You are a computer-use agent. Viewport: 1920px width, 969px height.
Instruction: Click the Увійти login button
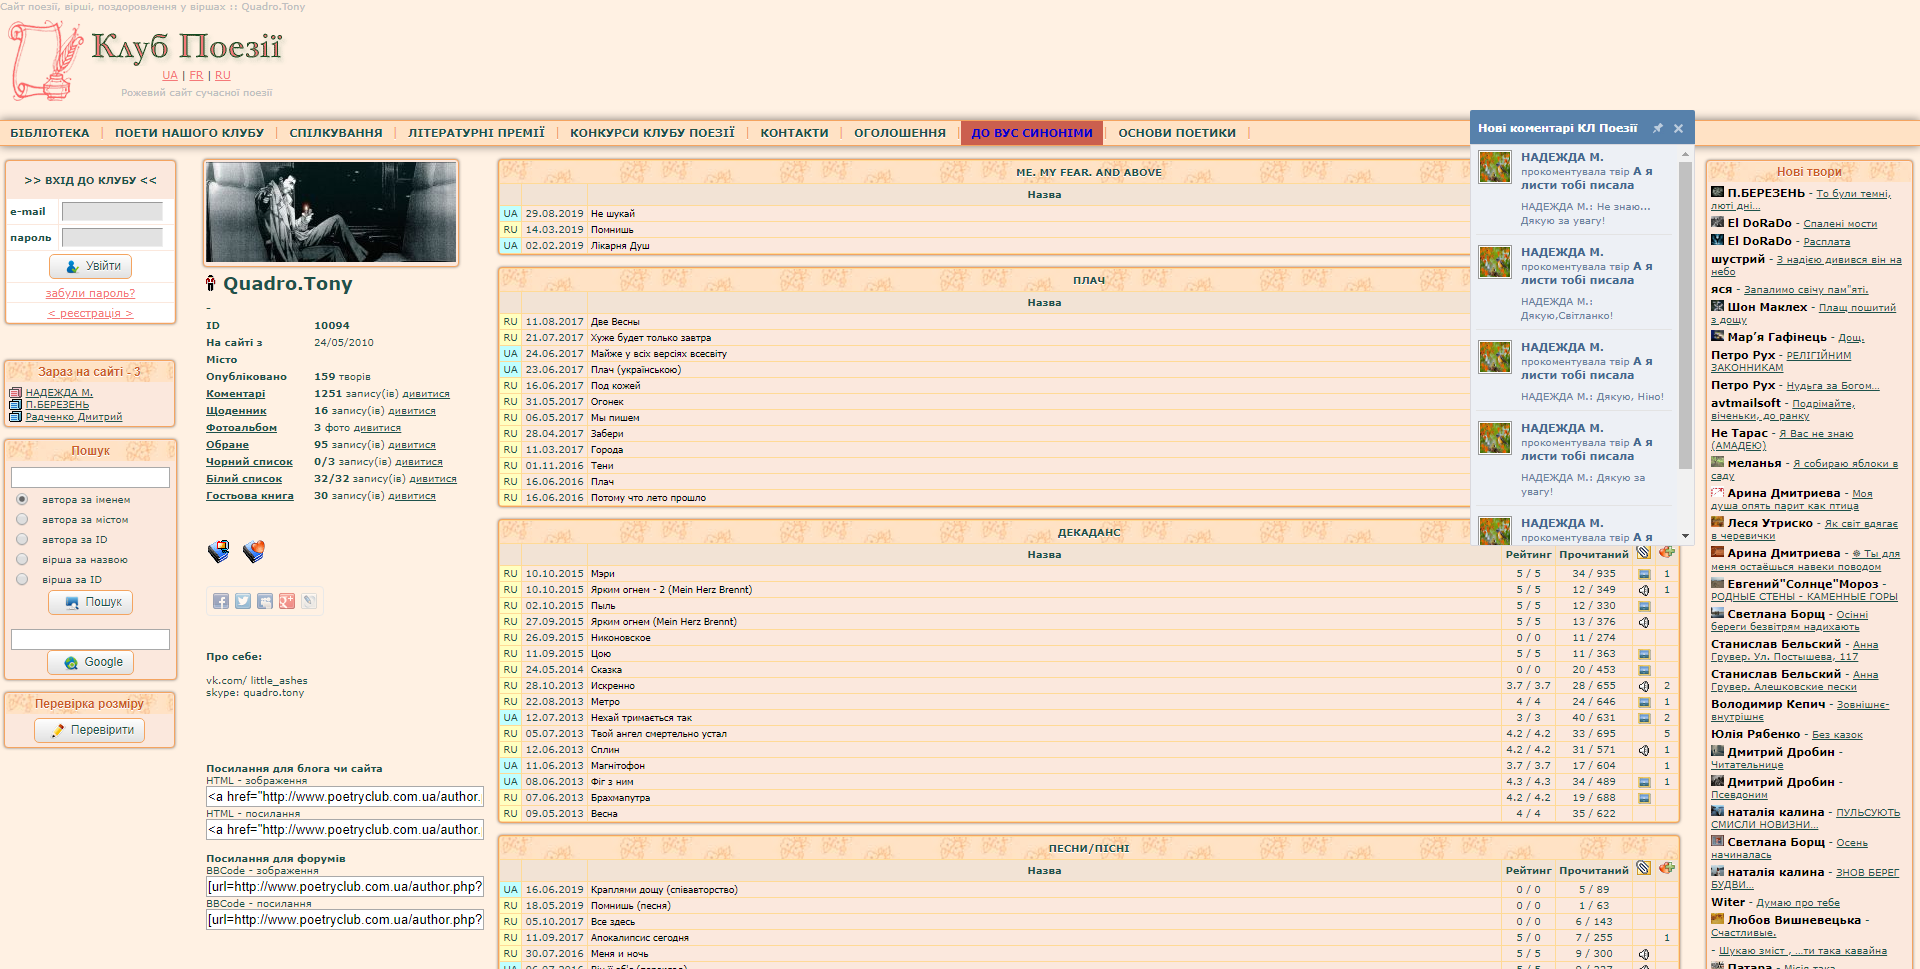click(x=91, y=266)
